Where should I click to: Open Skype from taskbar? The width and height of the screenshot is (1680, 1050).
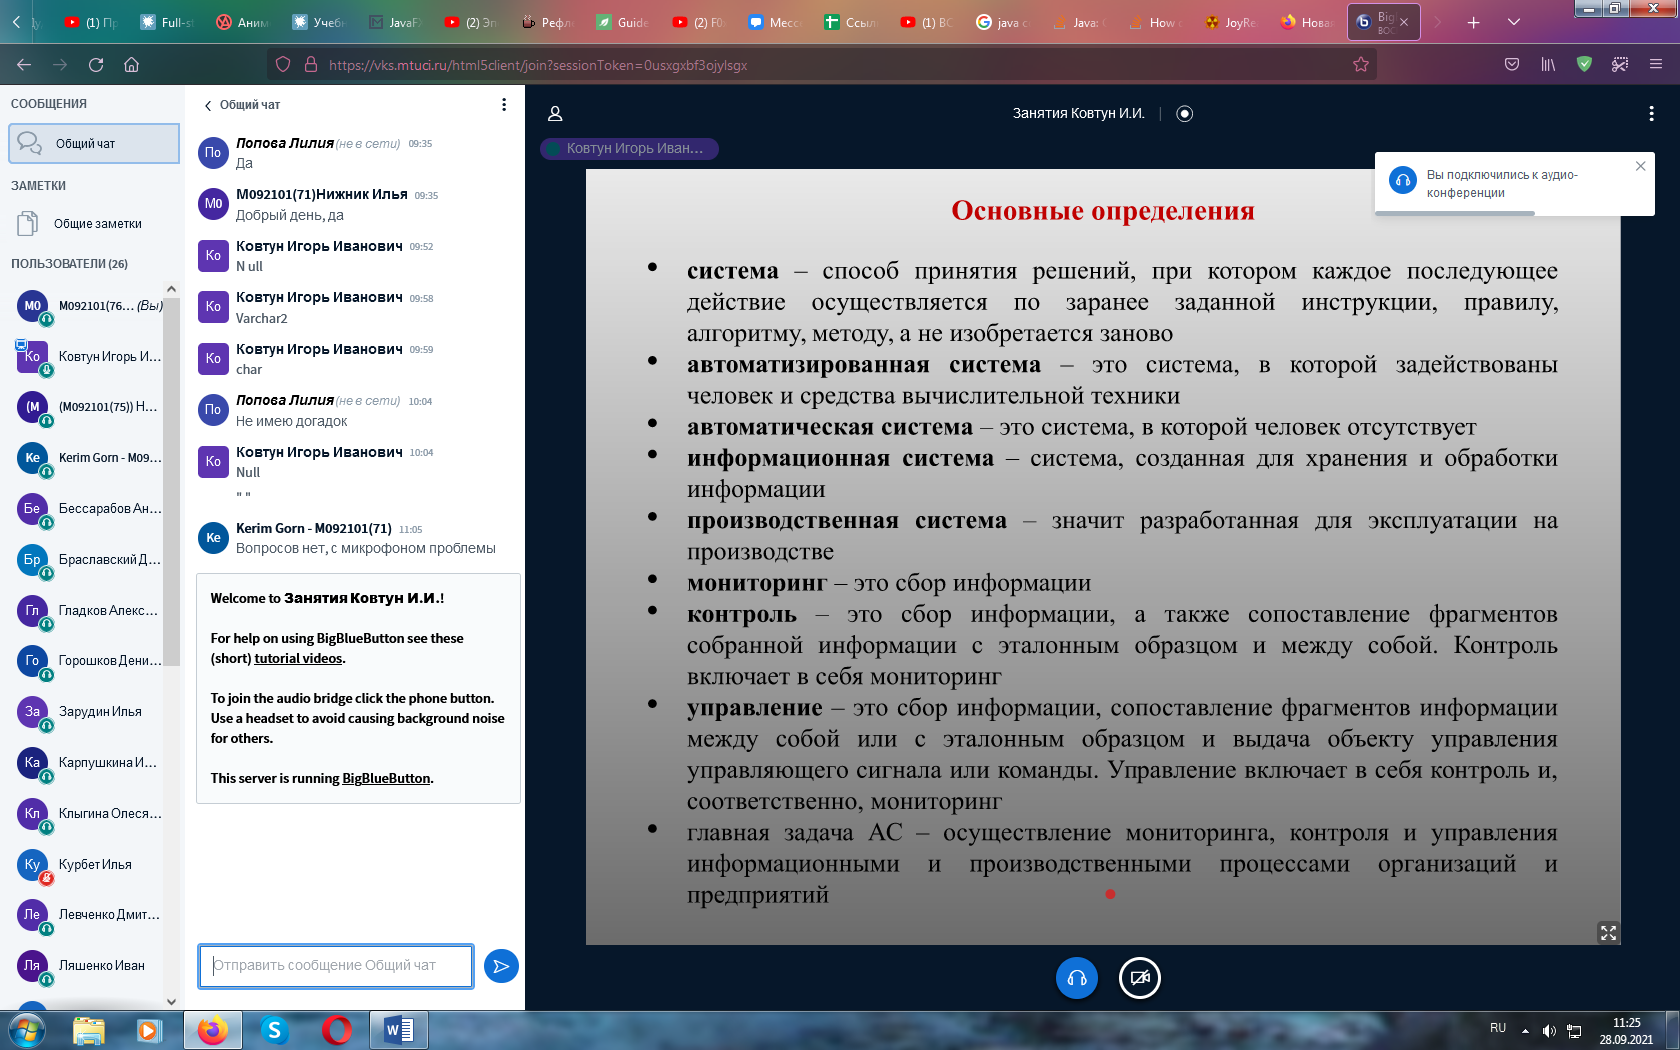pos(274,1030)
